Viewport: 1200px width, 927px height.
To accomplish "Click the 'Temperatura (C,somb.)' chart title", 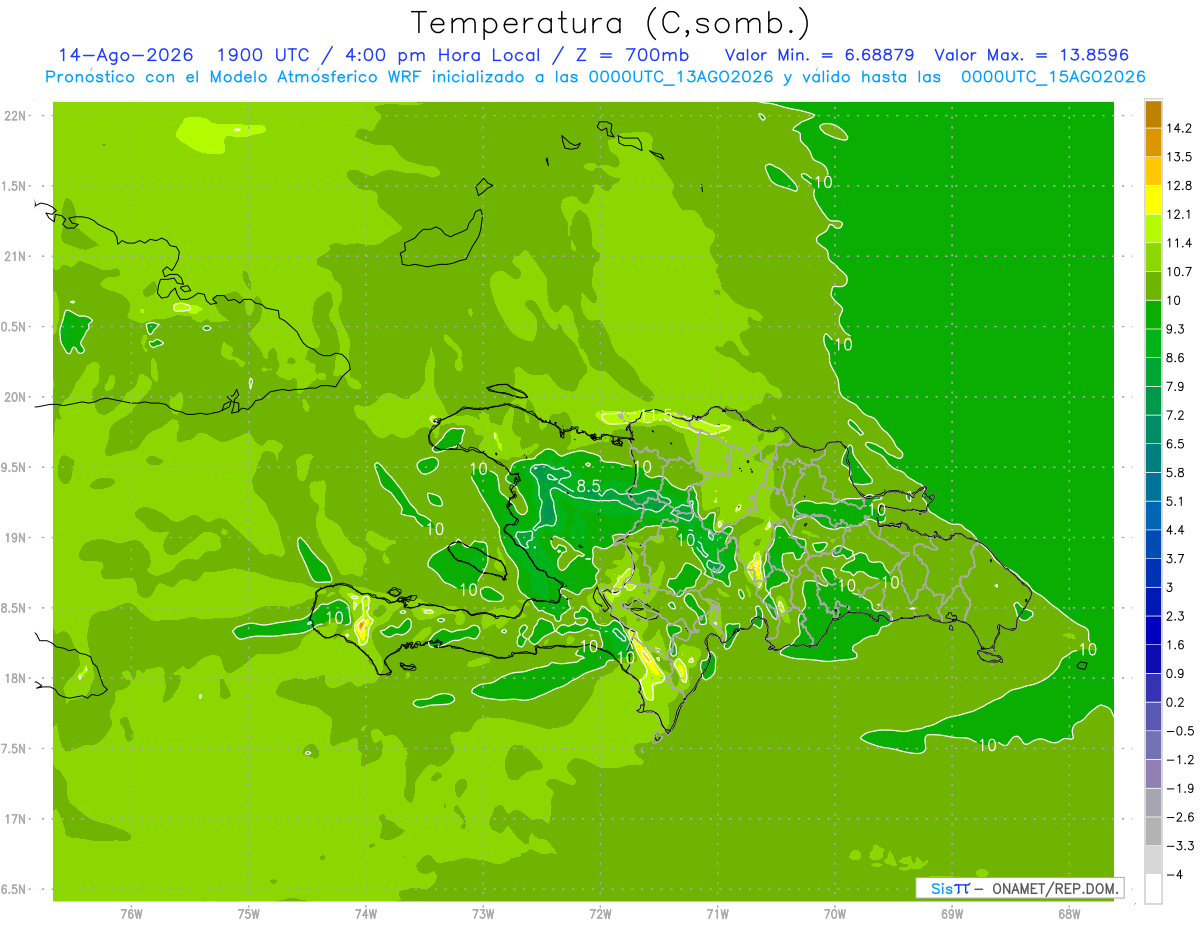I will (x=611, y=23).
